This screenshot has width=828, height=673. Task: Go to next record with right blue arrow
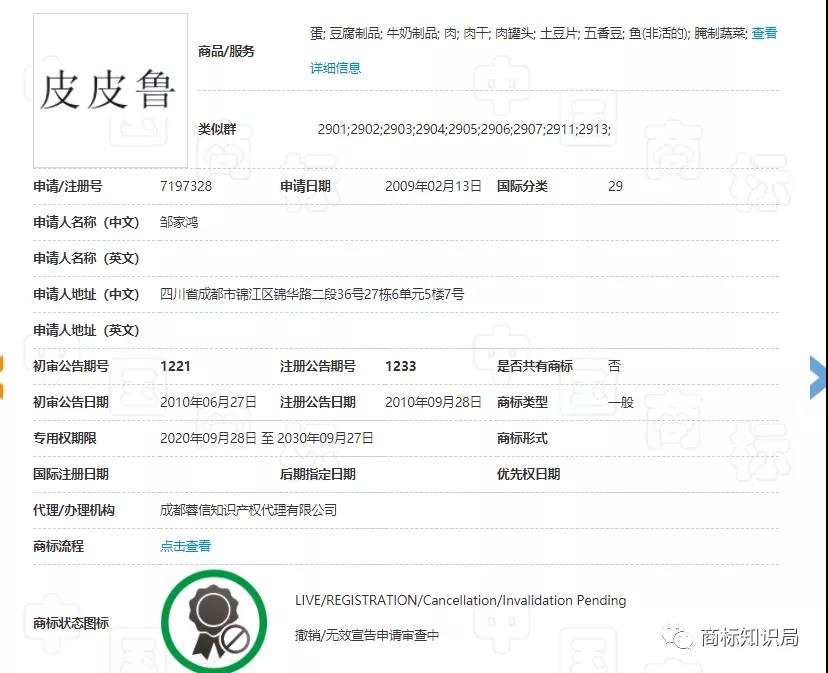point(818,377)
